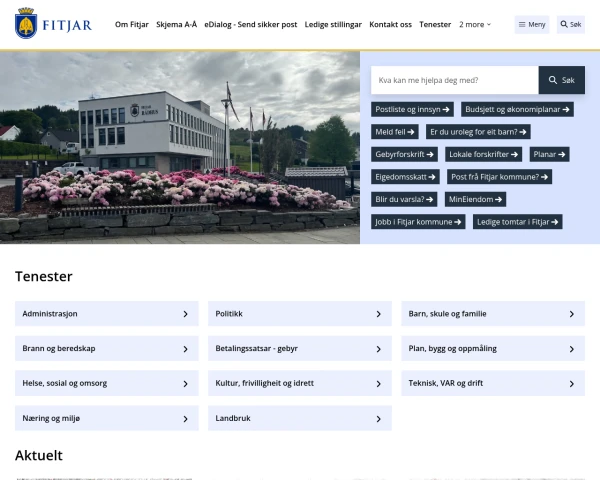Click the dark Søk search submit button
Viewport: 600px width, 480px height.
(561, 80)
